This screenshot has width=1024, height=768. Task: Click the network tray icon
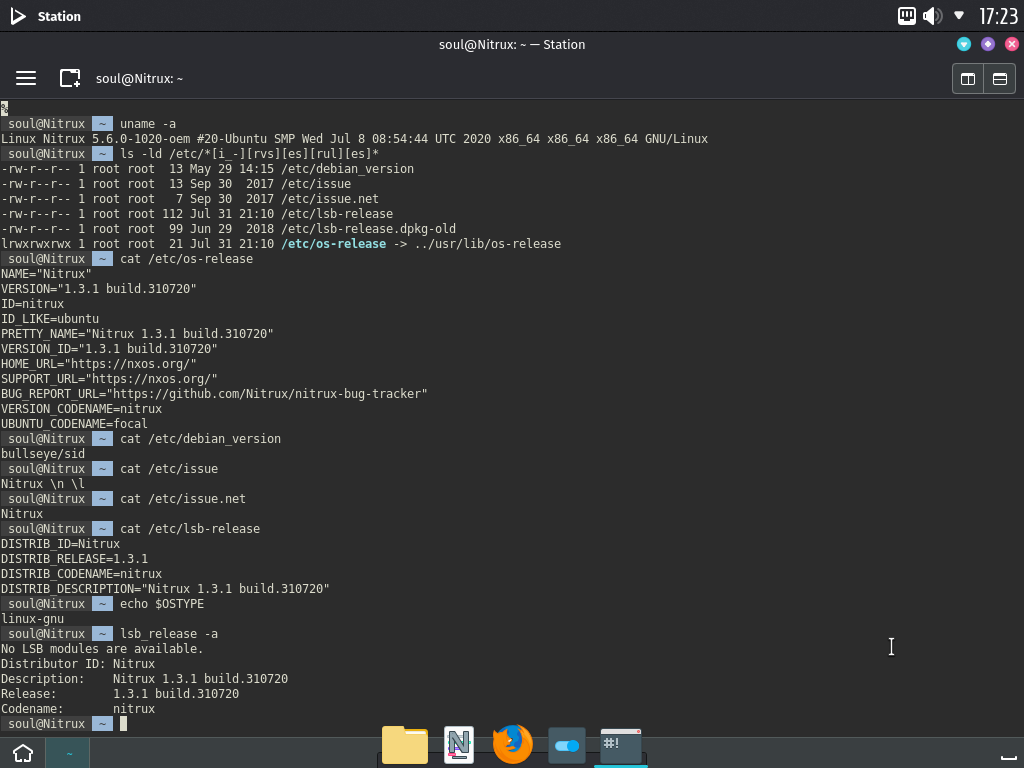906,16
